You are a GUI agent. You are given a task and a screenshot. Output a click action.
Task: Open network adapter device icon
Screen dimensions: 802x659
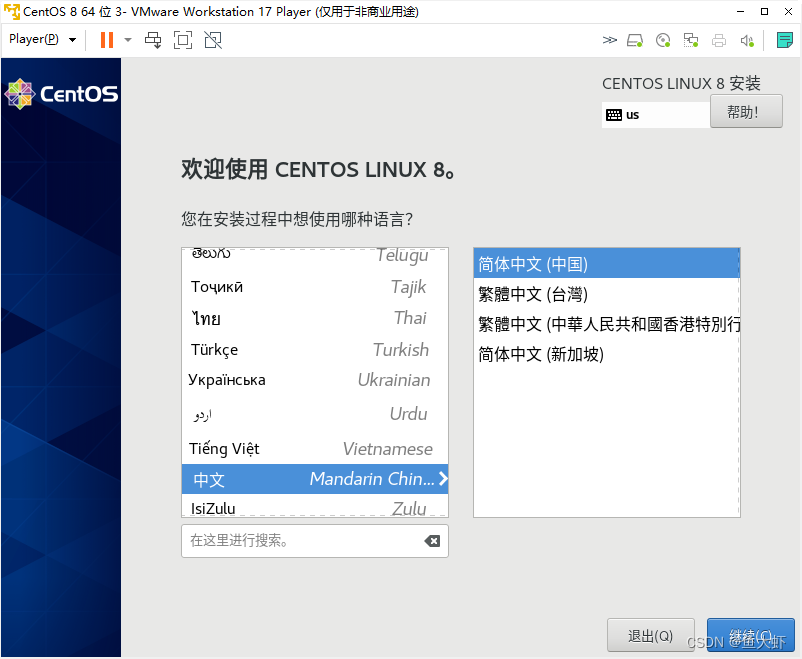(x=691, y=40)
